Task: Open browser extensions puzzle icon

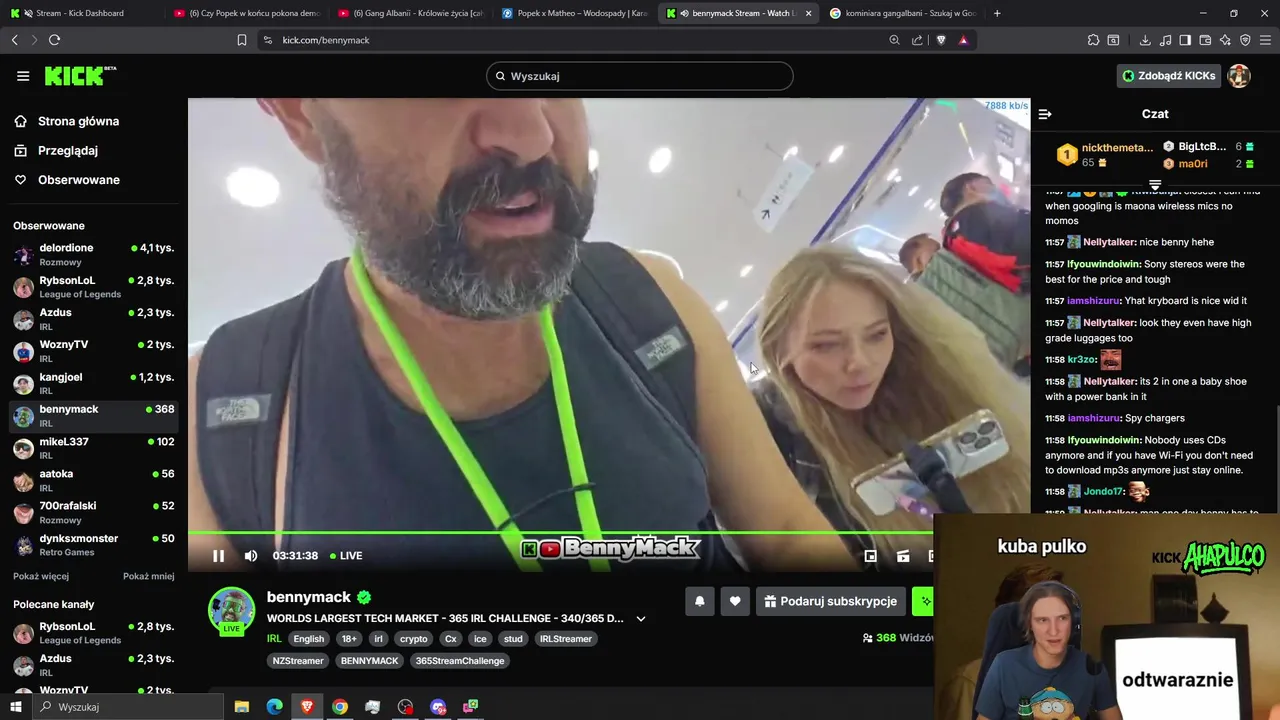Action: [x=1093, y=40]
